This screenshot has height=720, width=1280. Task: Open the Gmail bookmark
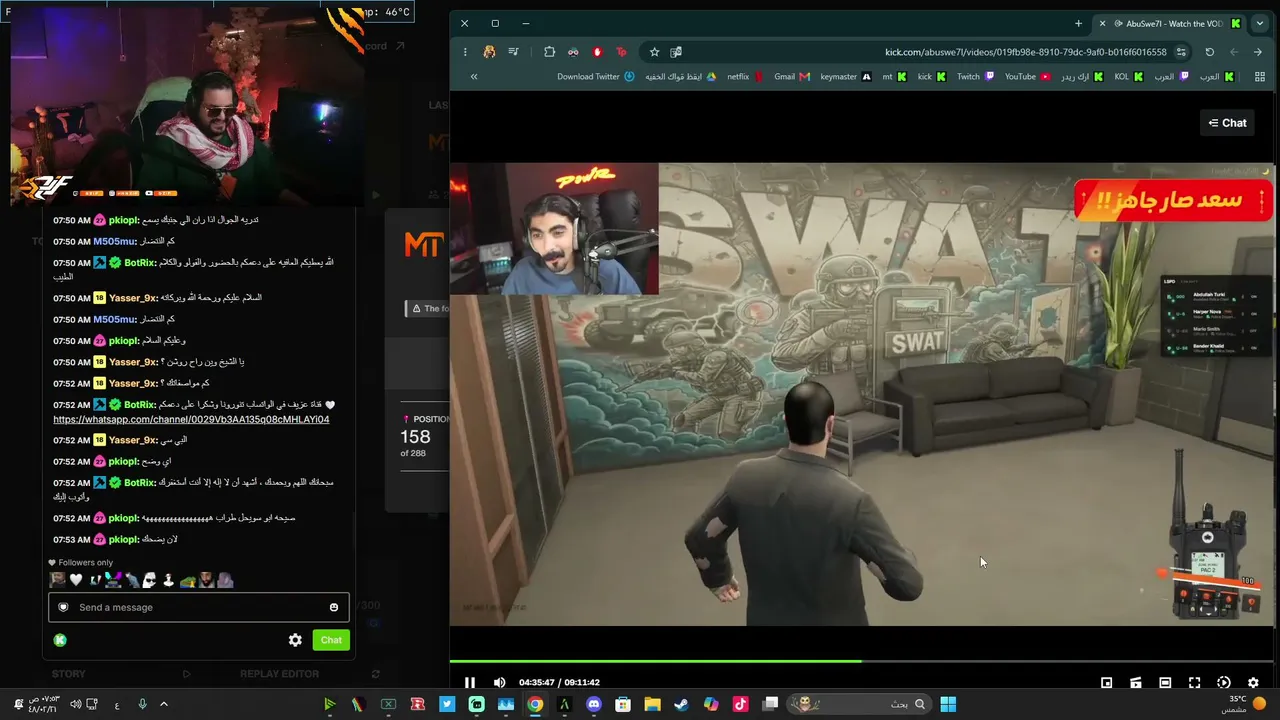tap(792, 77)
